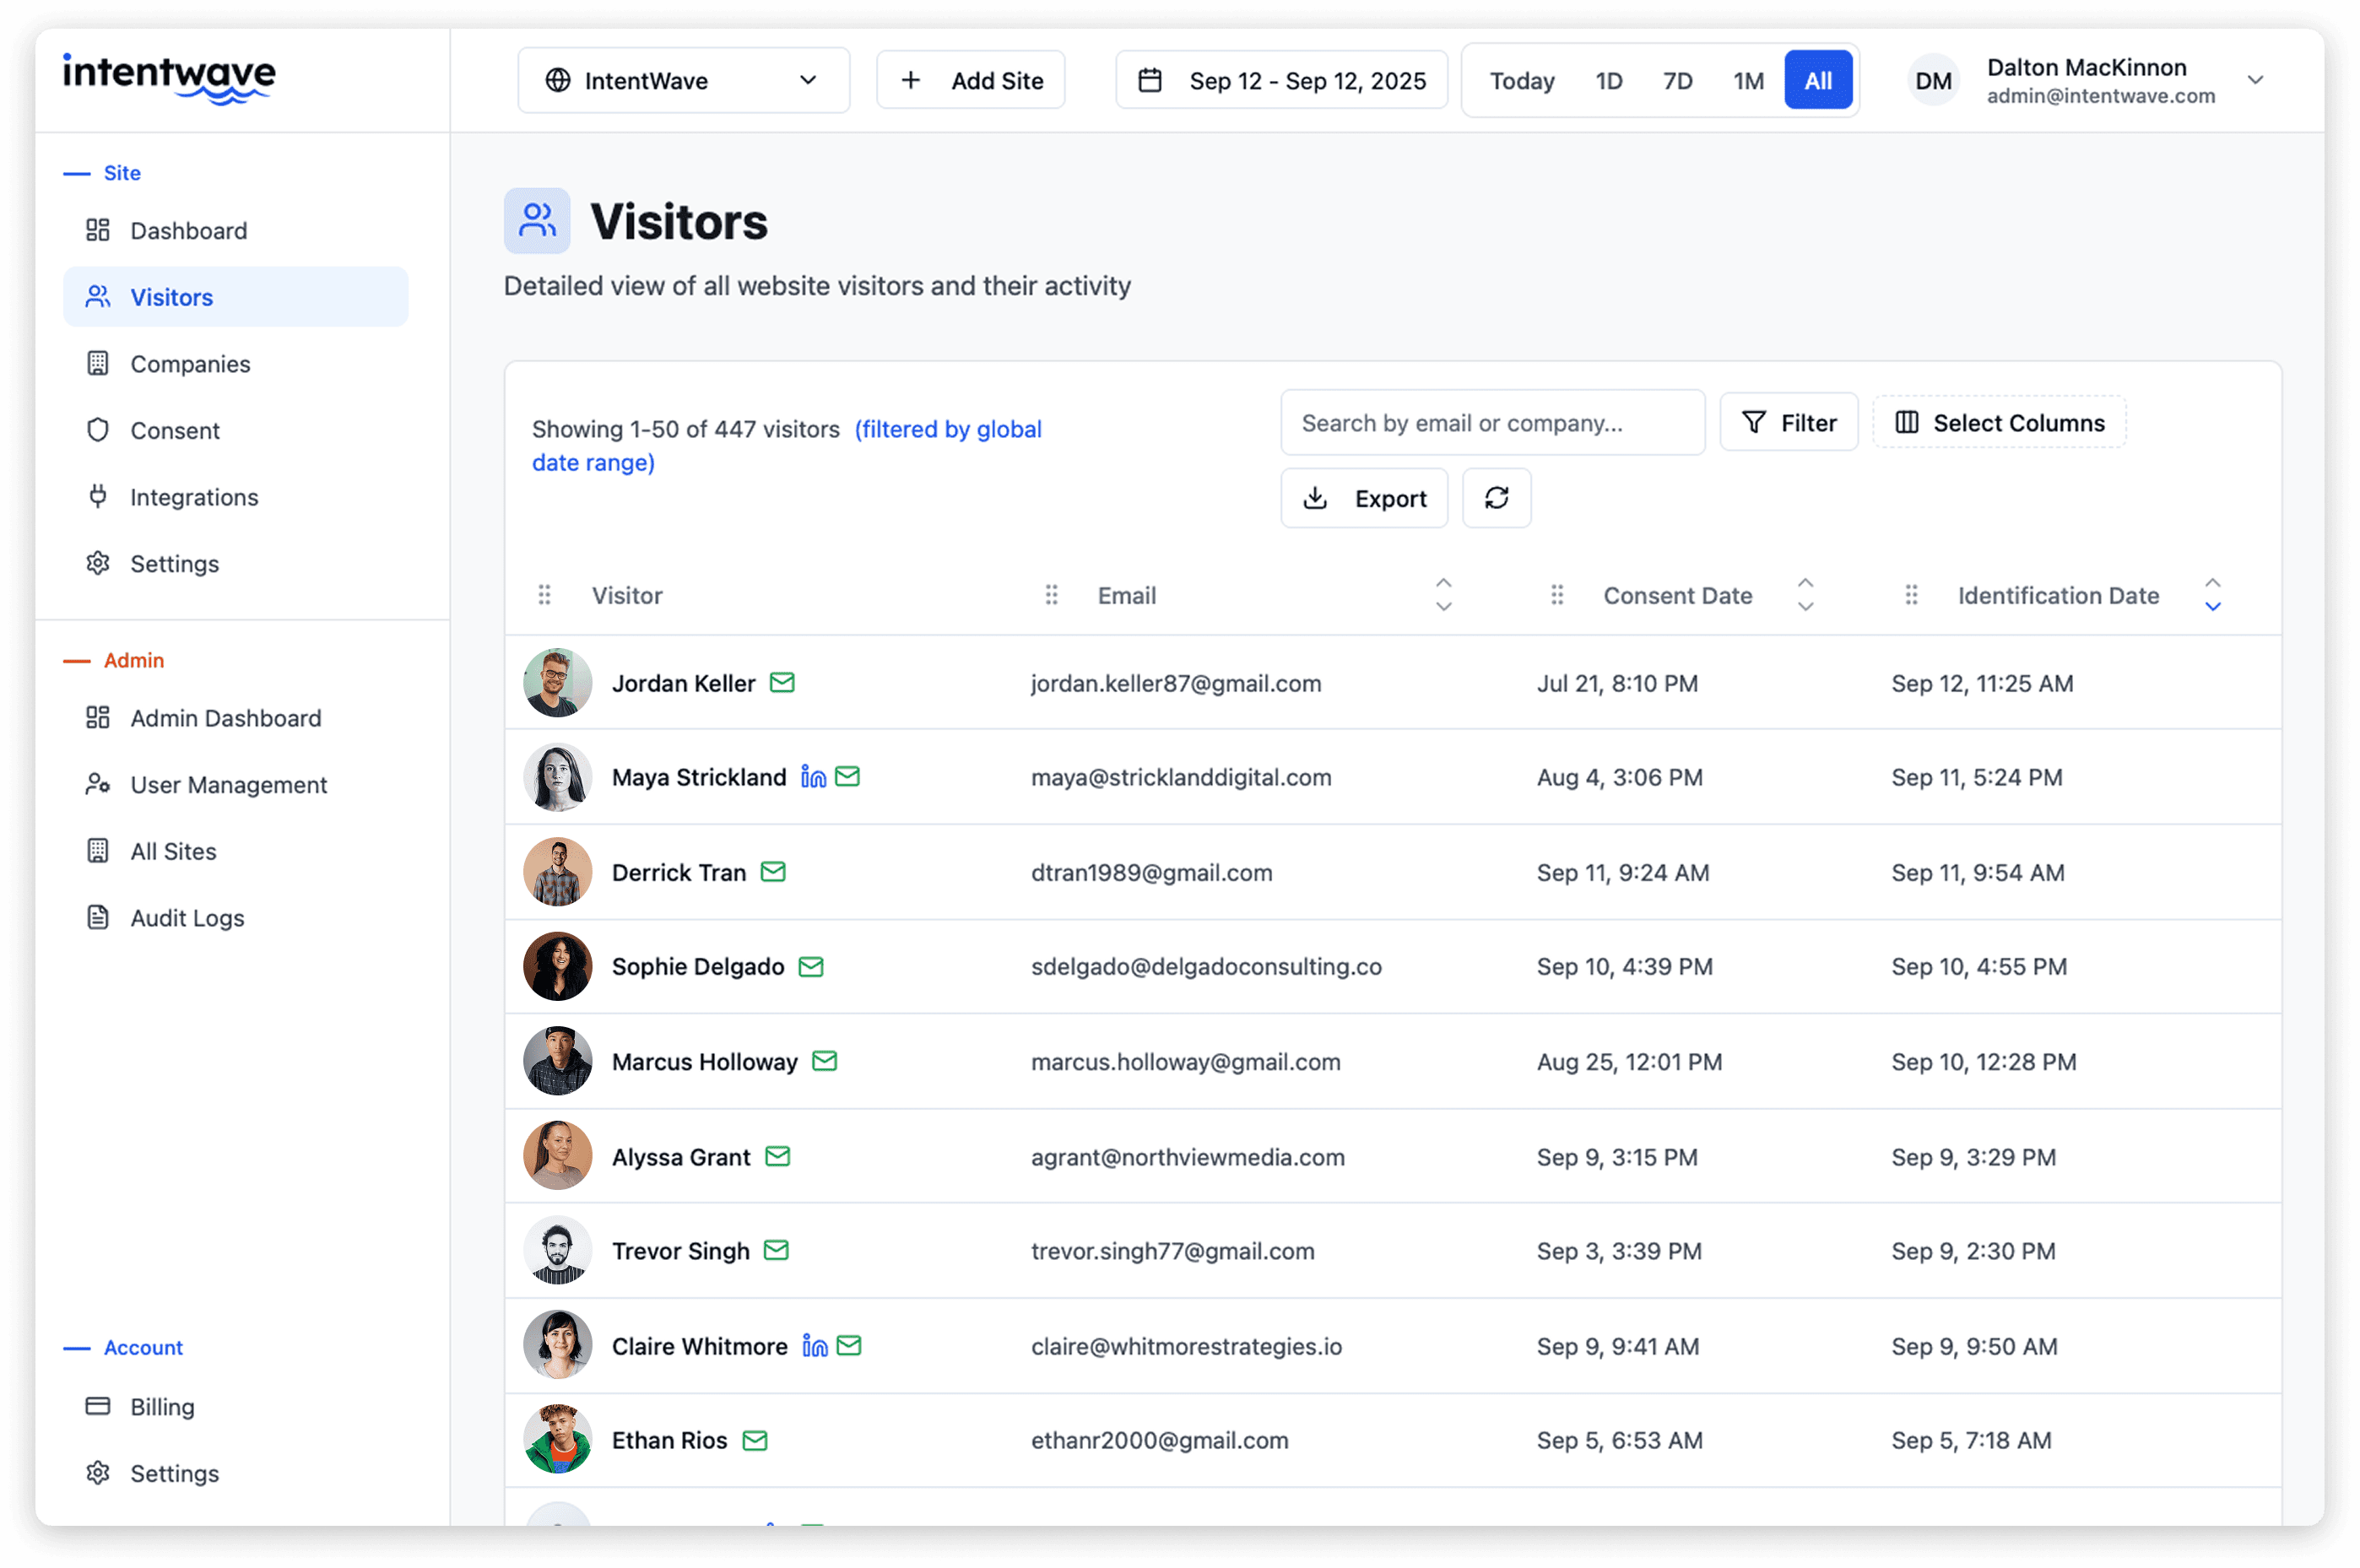The image size is (2360, 1568).
Task: Open Site Settings in sidebar
Action: point(236,564)
